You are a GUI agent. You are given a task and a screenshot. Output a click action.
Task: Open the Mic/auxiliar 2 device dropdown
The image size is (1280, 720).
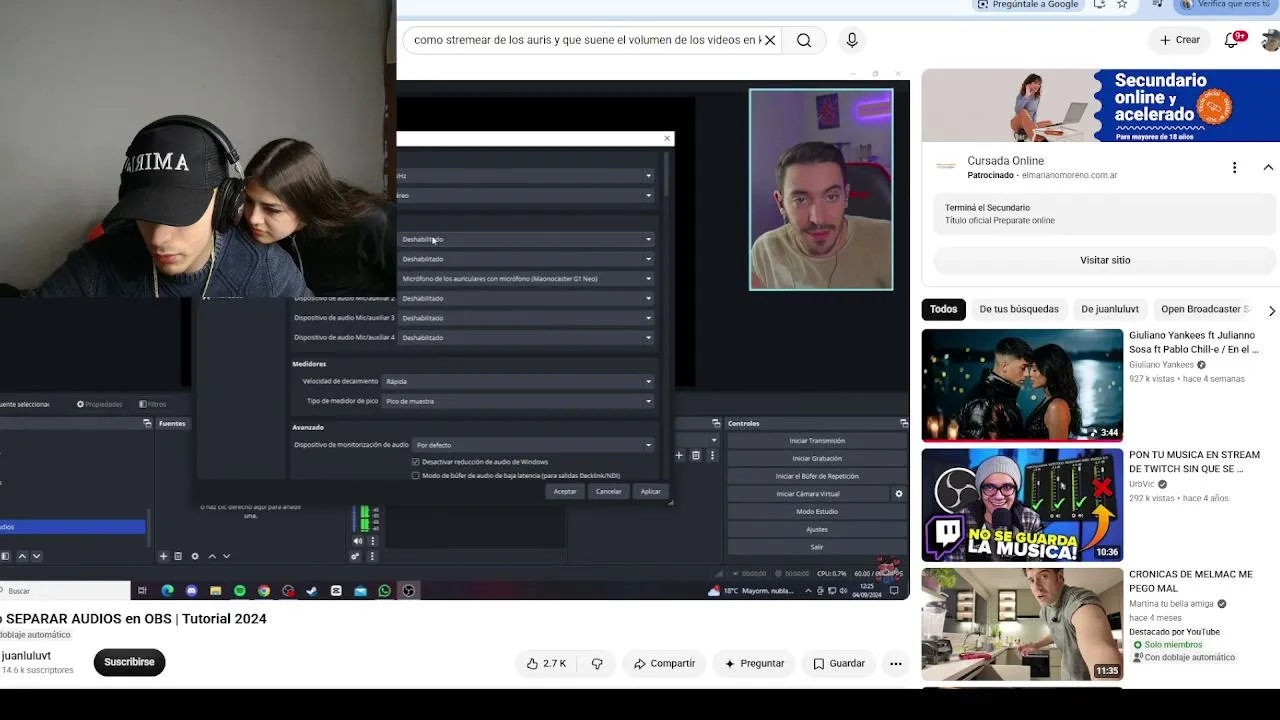[x=527, y=298]
